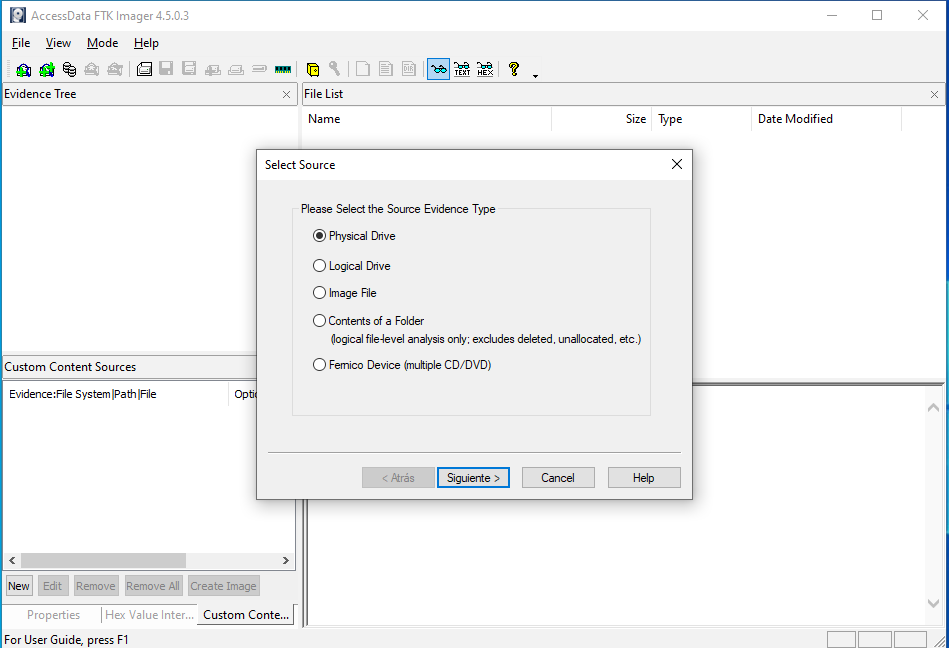Click the Export Logical Image (AD1) icon
Viewport: 949px width, 648px height.
[189, 69]
